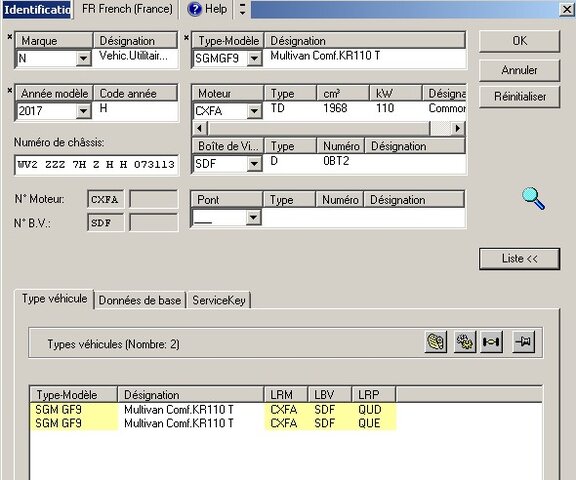
Task: Click the Désignation column header in vehicle list
Action: pyautogui.click(x=191, y=394)
